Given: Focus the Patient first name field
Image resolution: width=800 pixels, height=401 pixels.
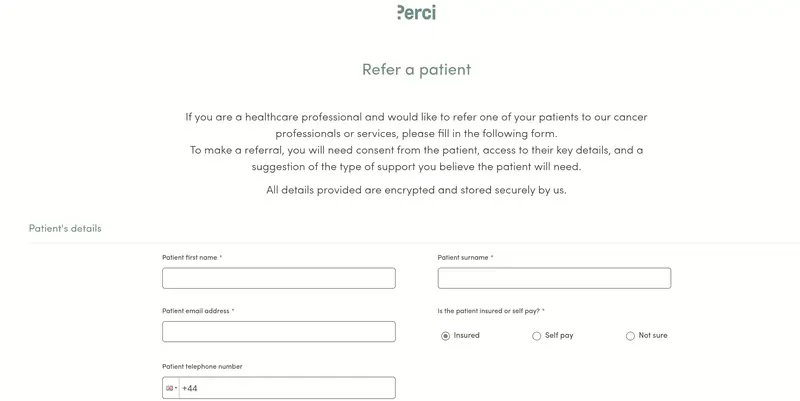Looking at the screenshot, I should coord(279,278).
